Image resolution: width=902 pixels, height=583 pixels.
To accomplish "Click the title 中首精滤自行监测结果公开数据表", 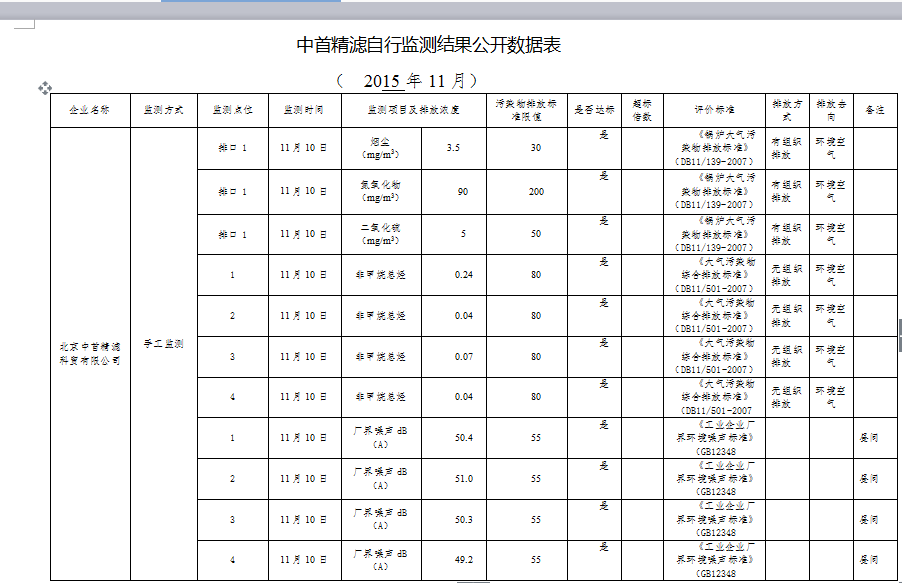I will [x=429, y=45].
